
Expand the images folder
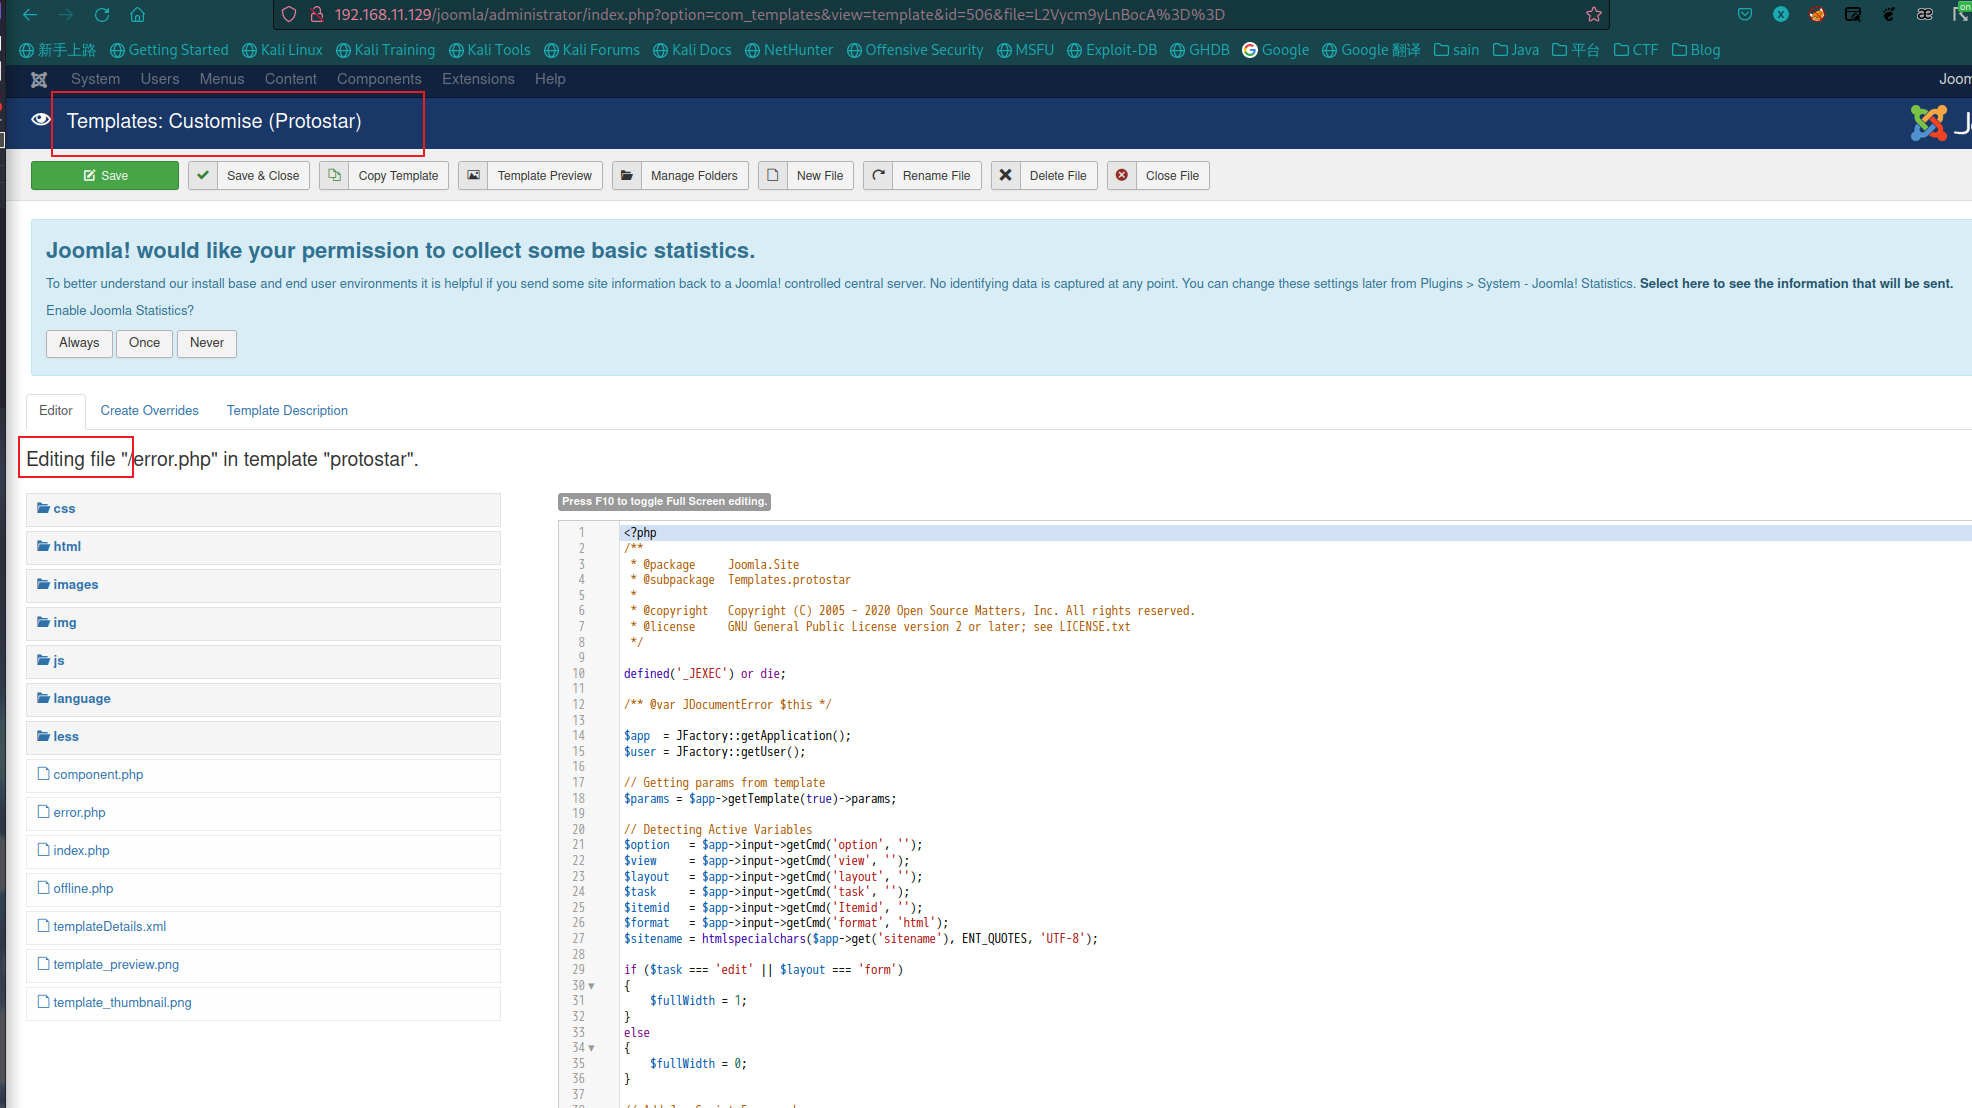pyautogui.click(x=263, y=585)
